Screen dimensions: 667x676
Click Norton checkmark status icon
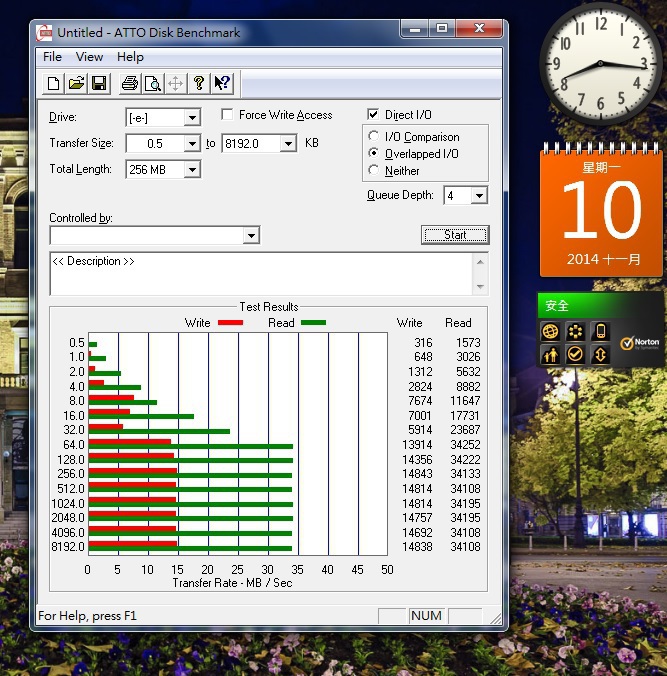(x=575, y=355)
